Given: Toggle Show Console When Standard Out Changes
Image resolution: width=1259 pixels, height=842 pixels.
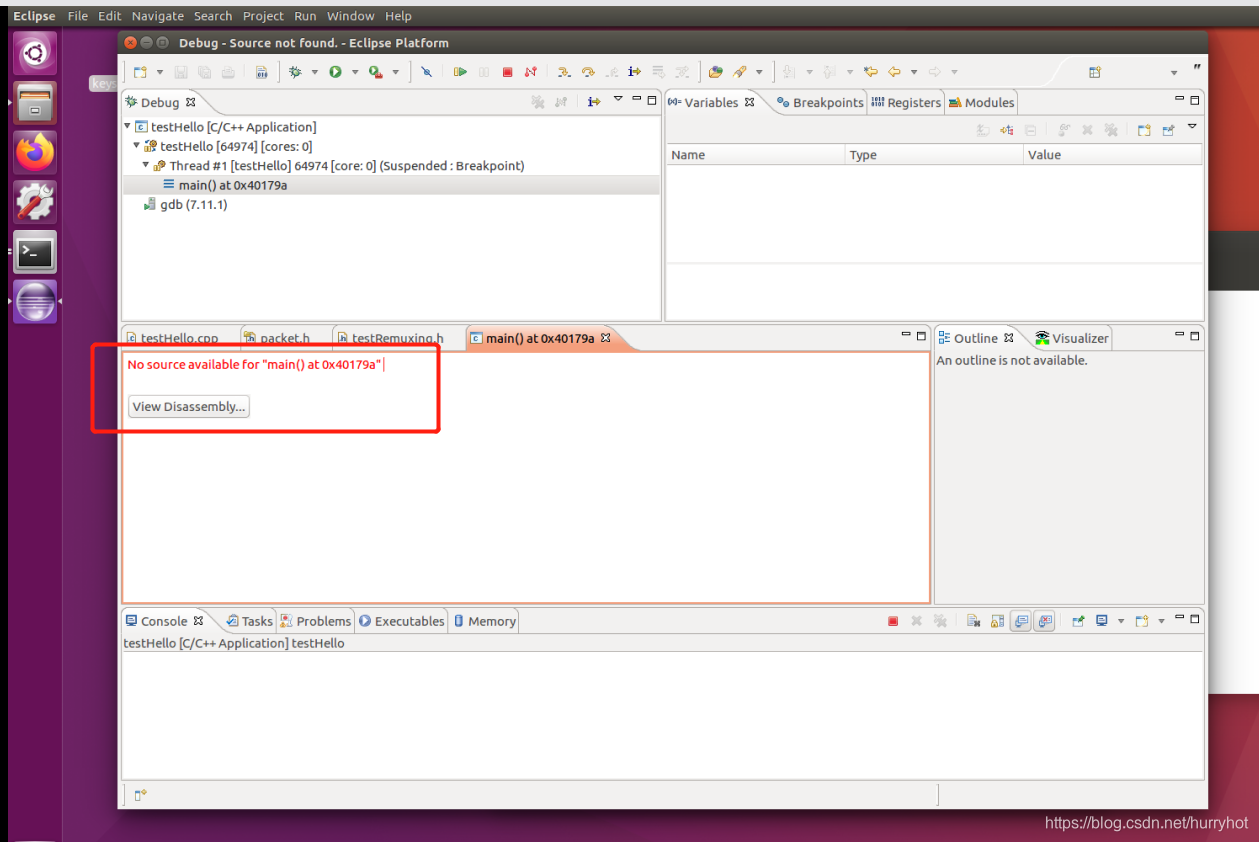Looking at the screenshot, I should pos(1021,620).
